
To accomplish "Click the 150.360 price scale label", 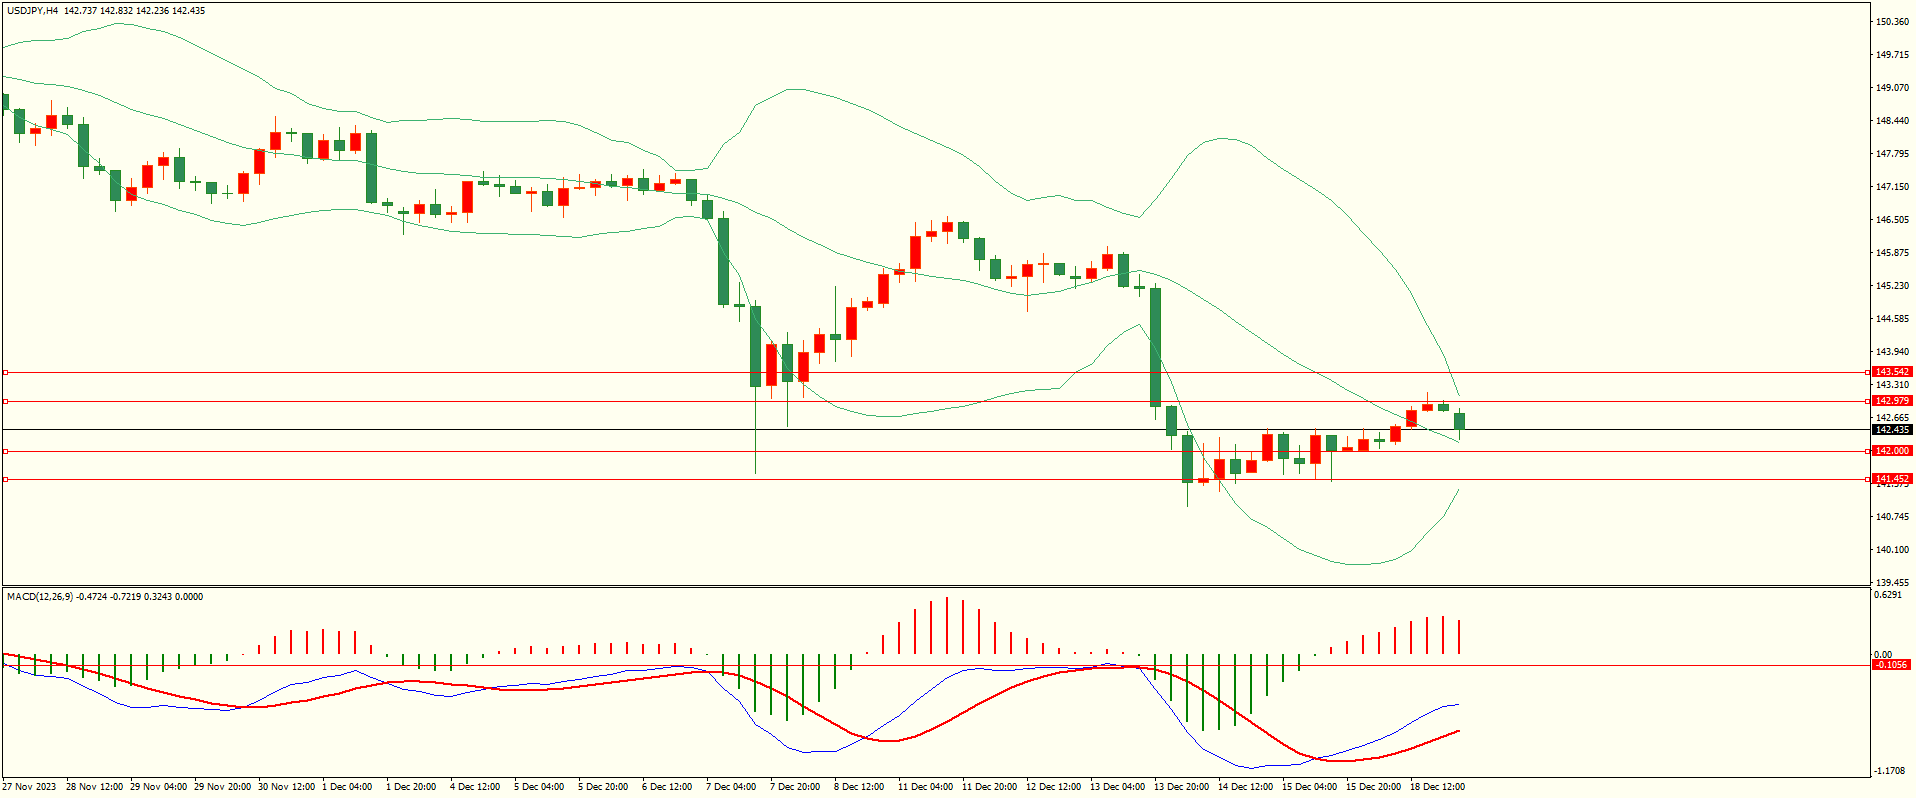I will click(x=1892, y=22).
